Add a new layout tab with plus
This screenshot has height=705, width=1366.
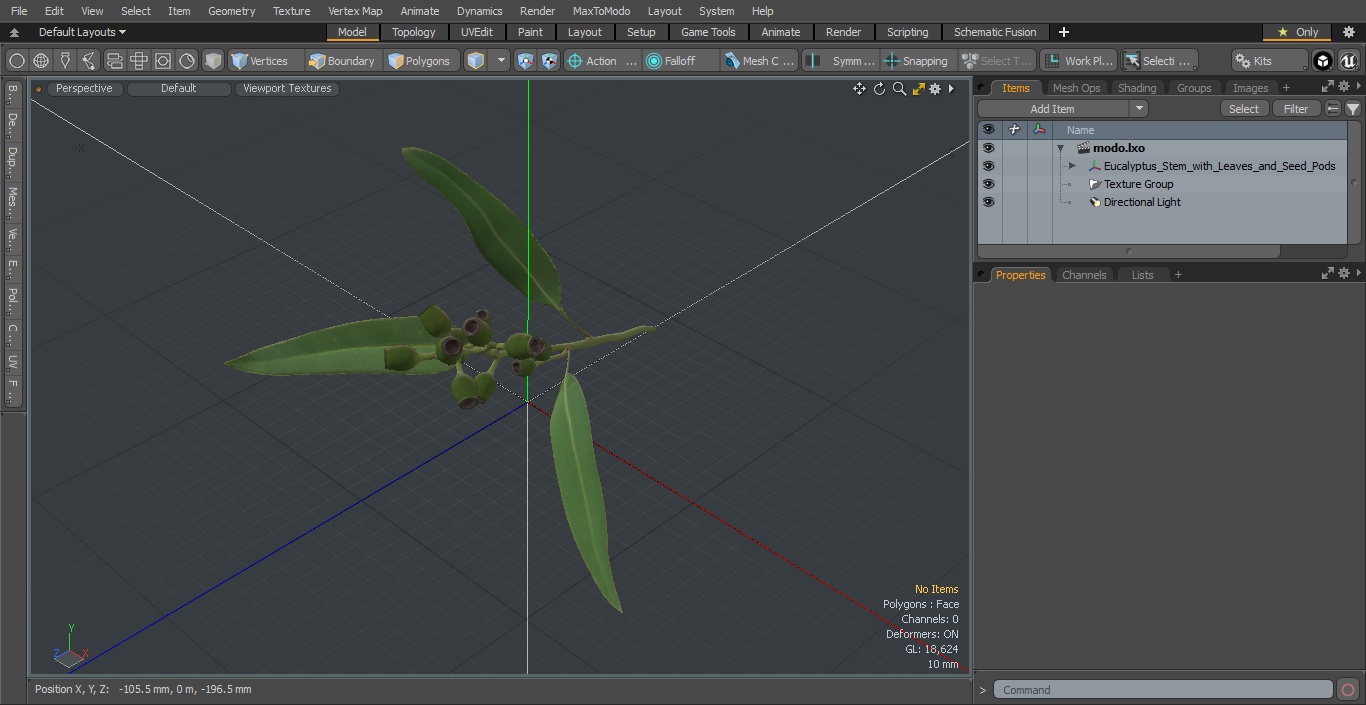tap(1063, 32)
